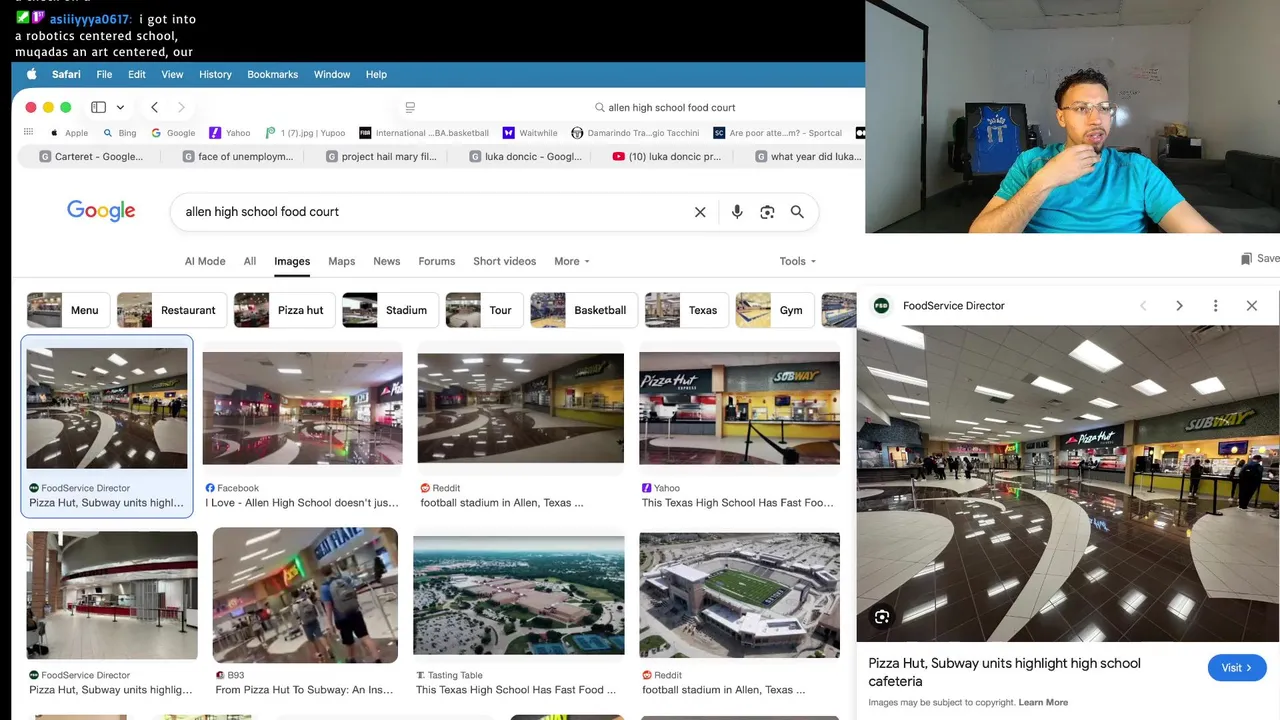1280x720 pixels.
Task: Open the Apple menu
Action: [x=31, y=74]
